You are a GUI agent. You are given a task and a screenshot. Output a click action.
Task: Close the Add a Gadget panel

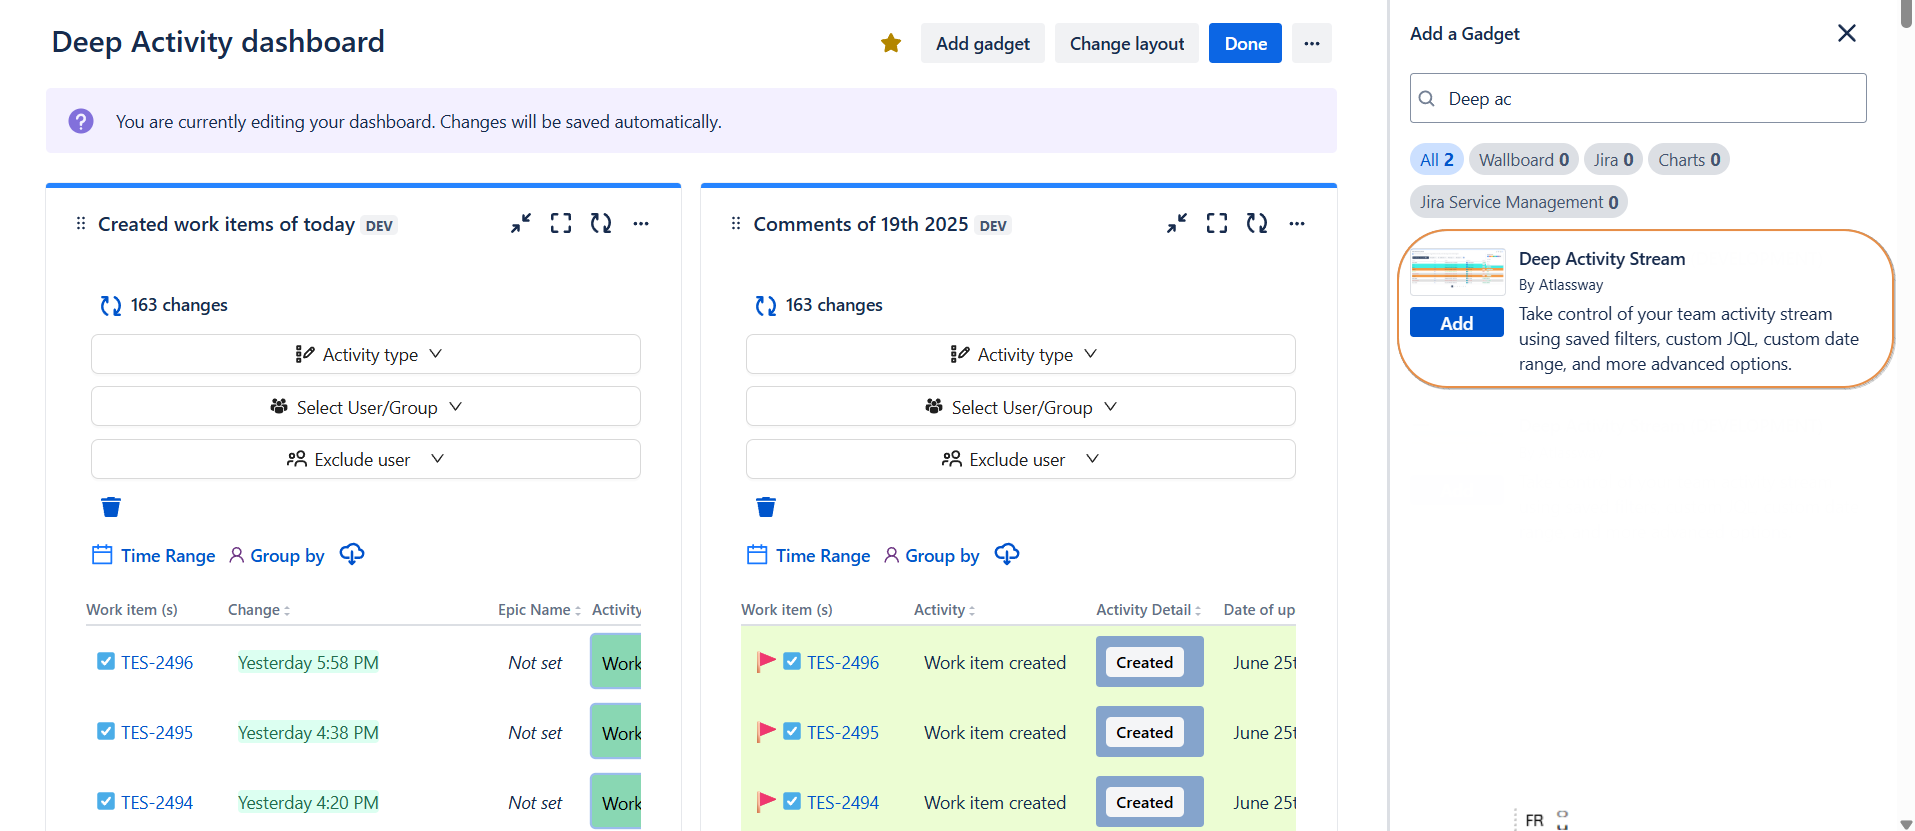pos(1846,33)
